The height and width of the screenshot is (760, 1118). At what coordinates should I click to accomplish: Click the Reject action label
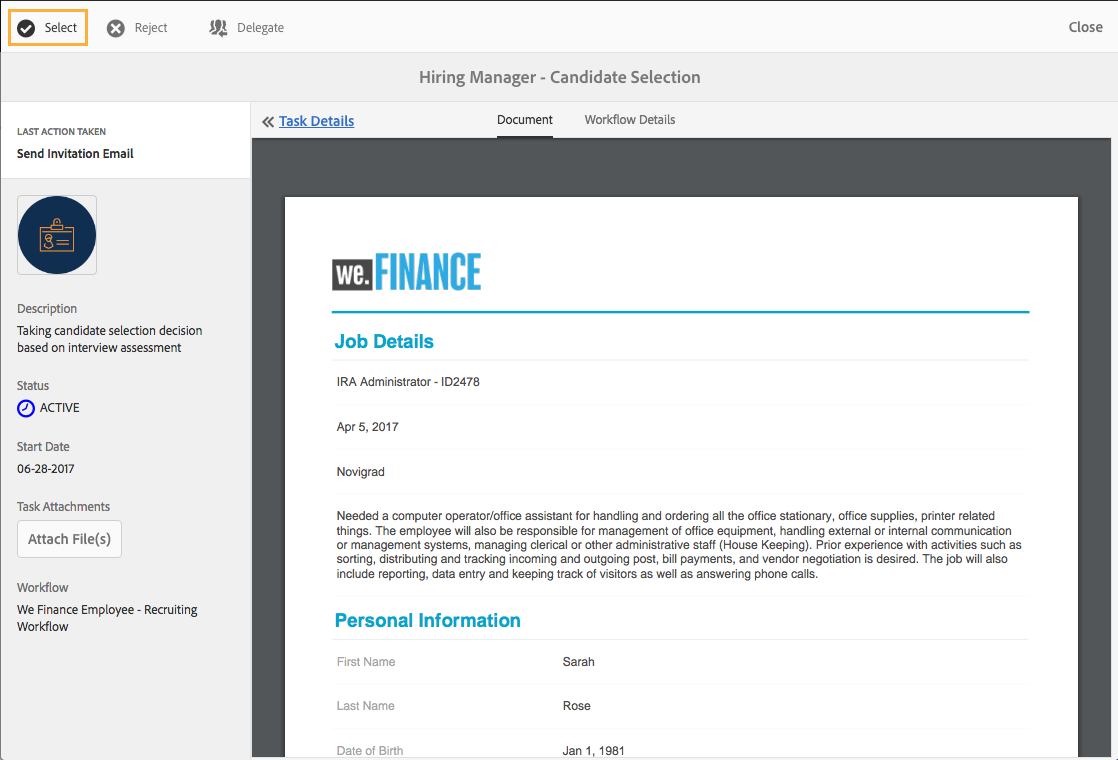151,28
